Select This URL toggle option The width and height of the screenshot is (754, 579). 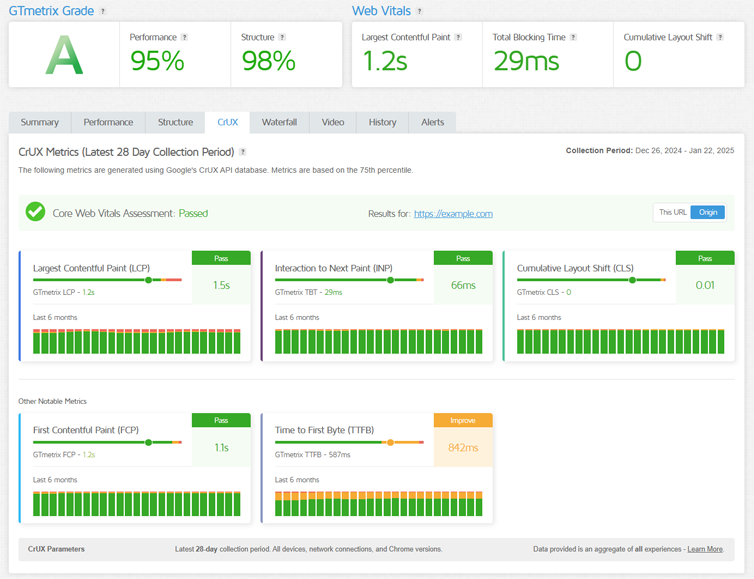click(672, 212)
